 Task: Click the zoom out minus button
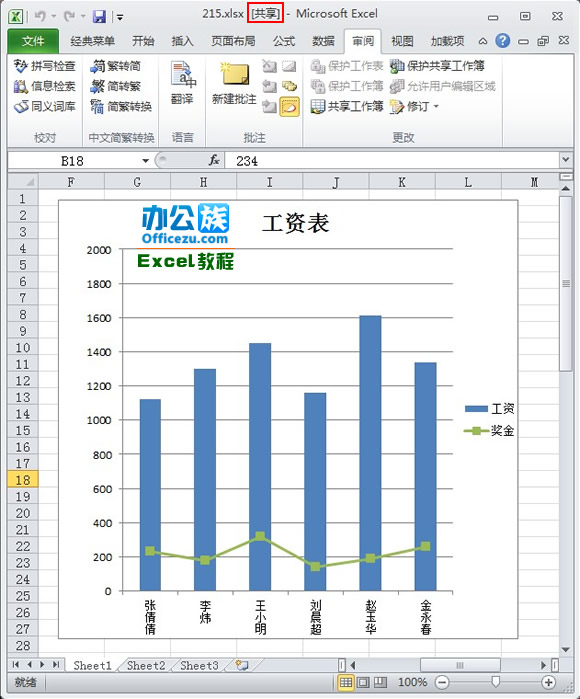click(442, 682)
